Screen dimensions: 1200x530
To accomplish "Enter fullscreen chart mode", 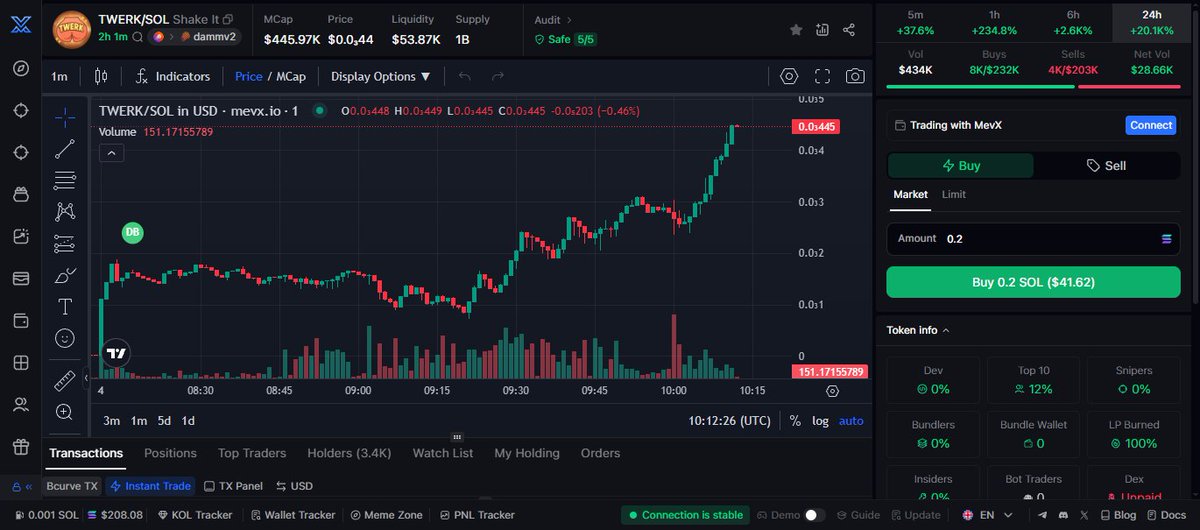I will (822, 76).
